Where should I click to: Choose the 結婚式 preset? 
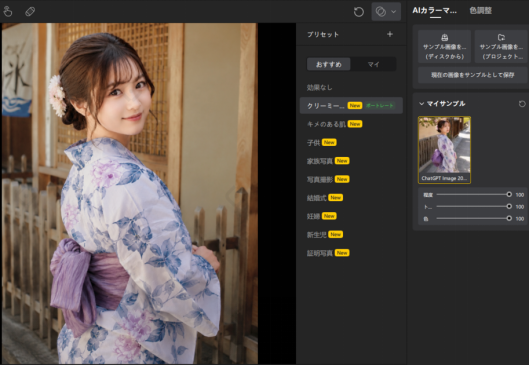(x=316, y=198)
